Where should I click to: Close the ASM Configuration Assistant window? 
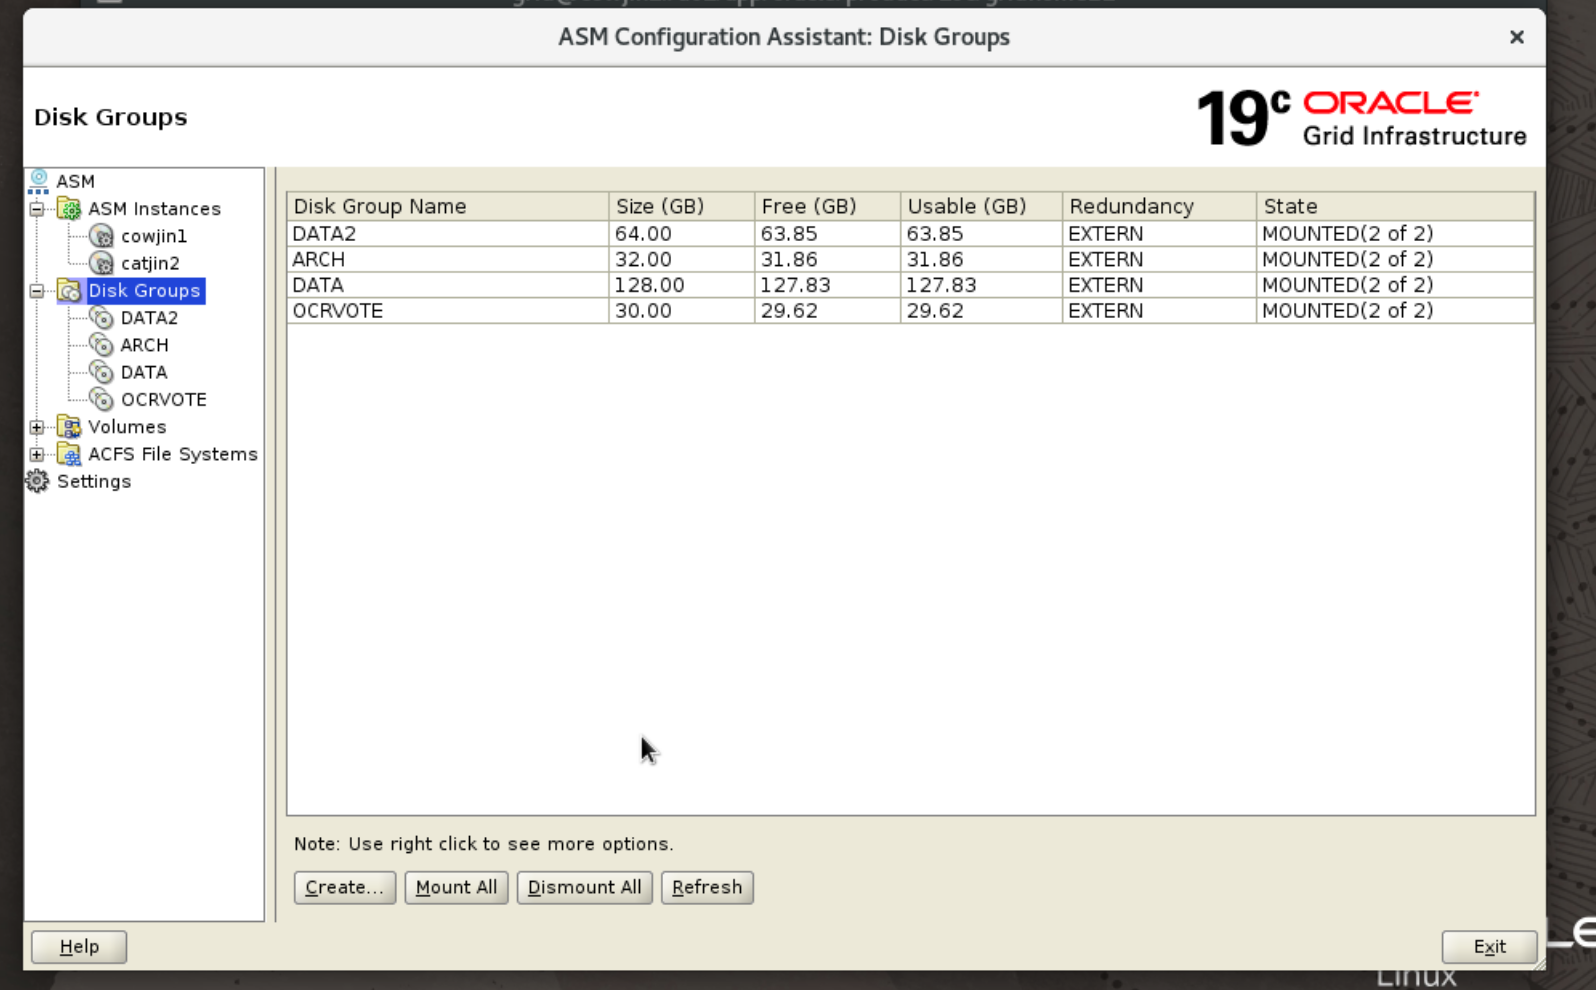1517,37
